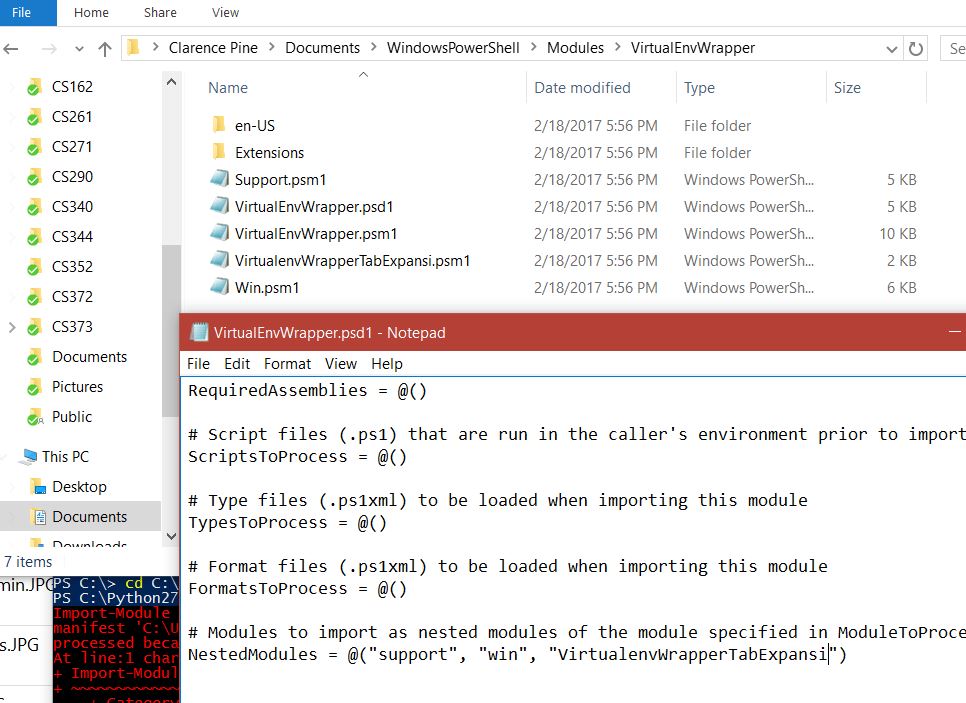Open the Extensions folder icon
This screenshot has width=966, height=703.
[219, 153]
